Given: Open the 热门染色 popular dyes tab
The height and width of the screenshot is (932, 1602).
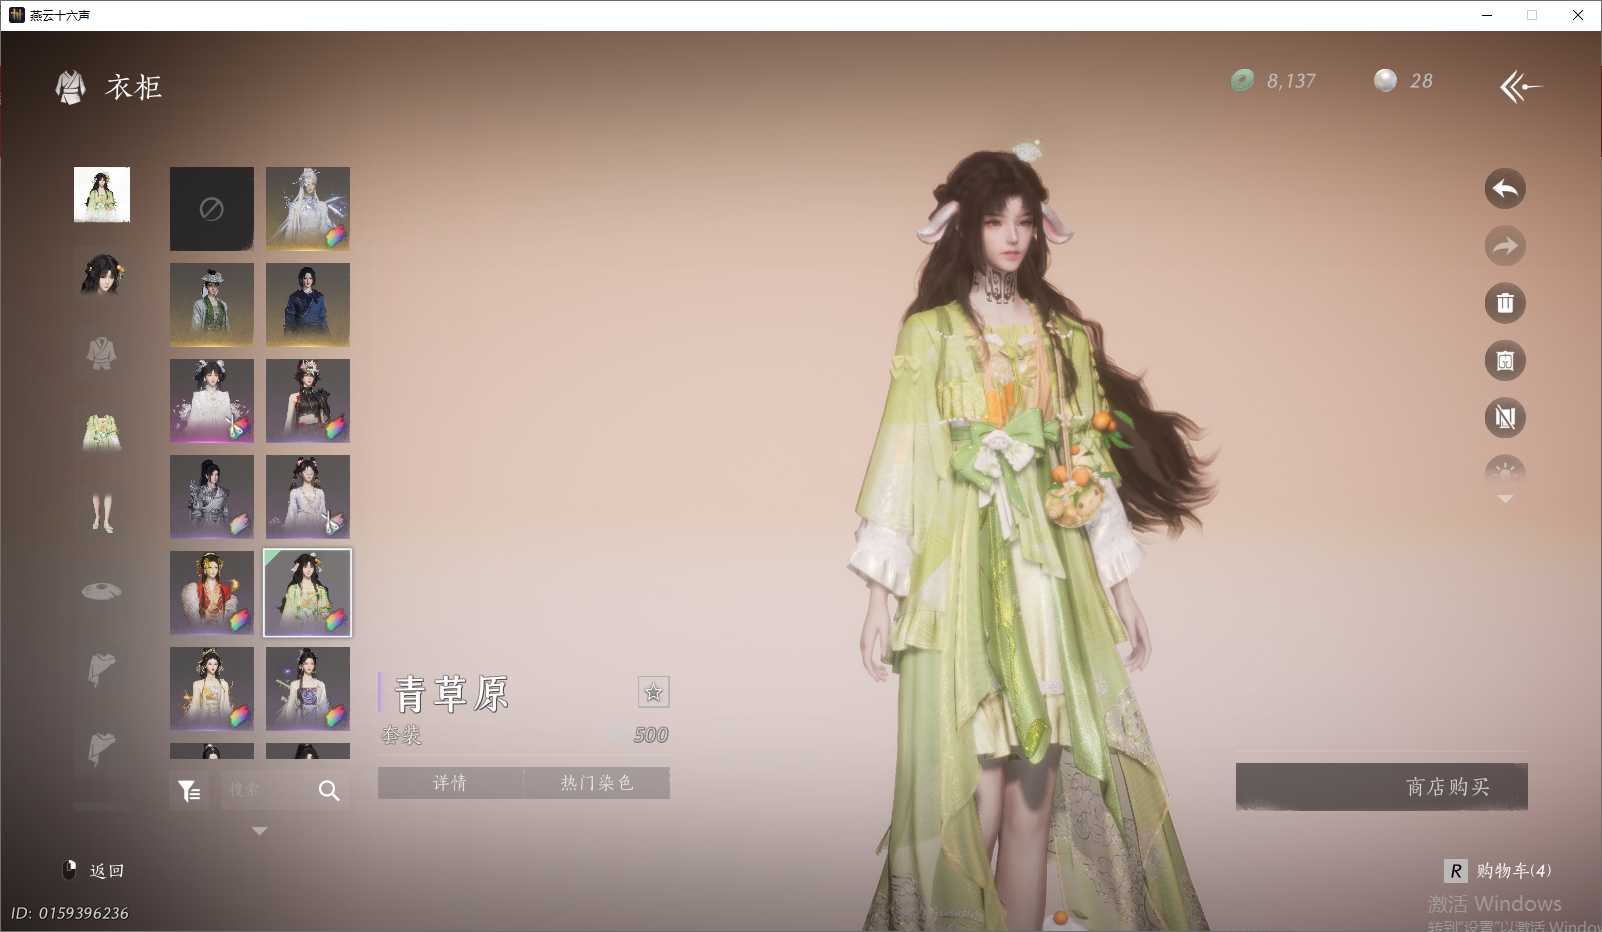Looking at the screenshot, I should pyautogui.click(x=597, y=783).
